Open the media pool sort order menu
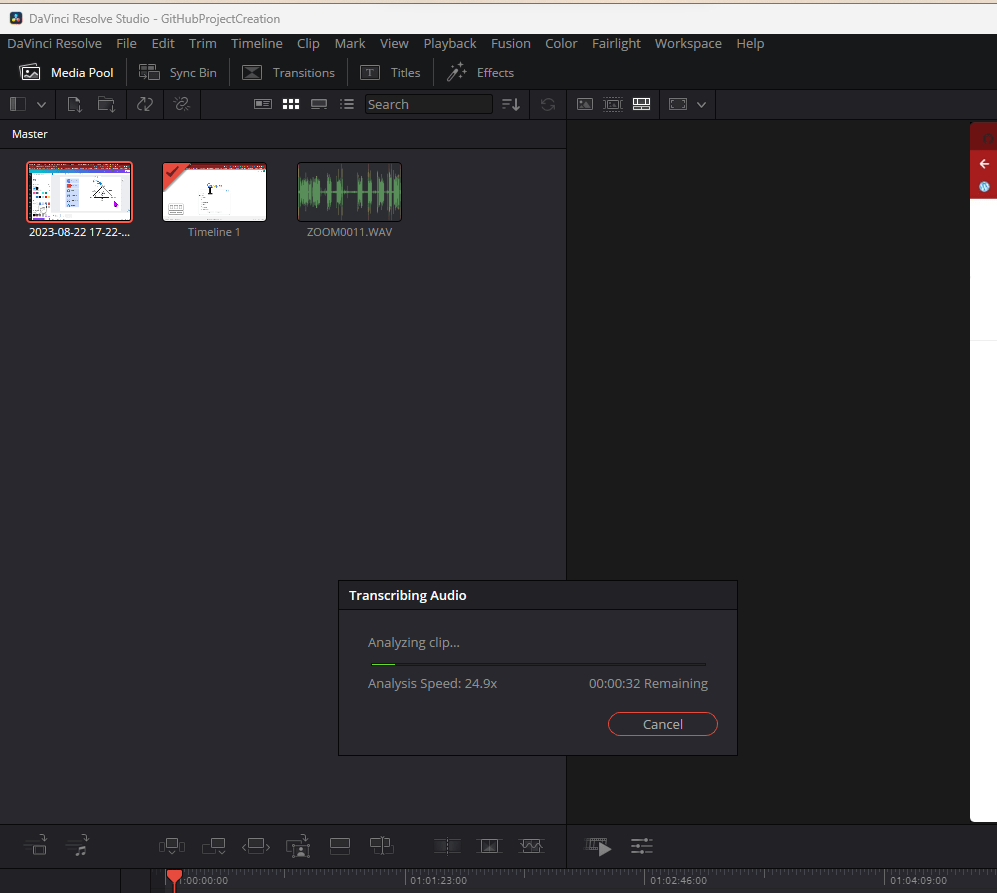997x893 pixels. click(511, 104)
